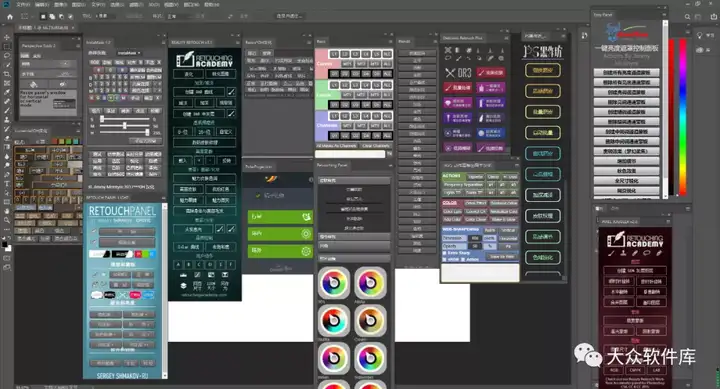Open Beauty Retouch panel menu

point(238,42)
